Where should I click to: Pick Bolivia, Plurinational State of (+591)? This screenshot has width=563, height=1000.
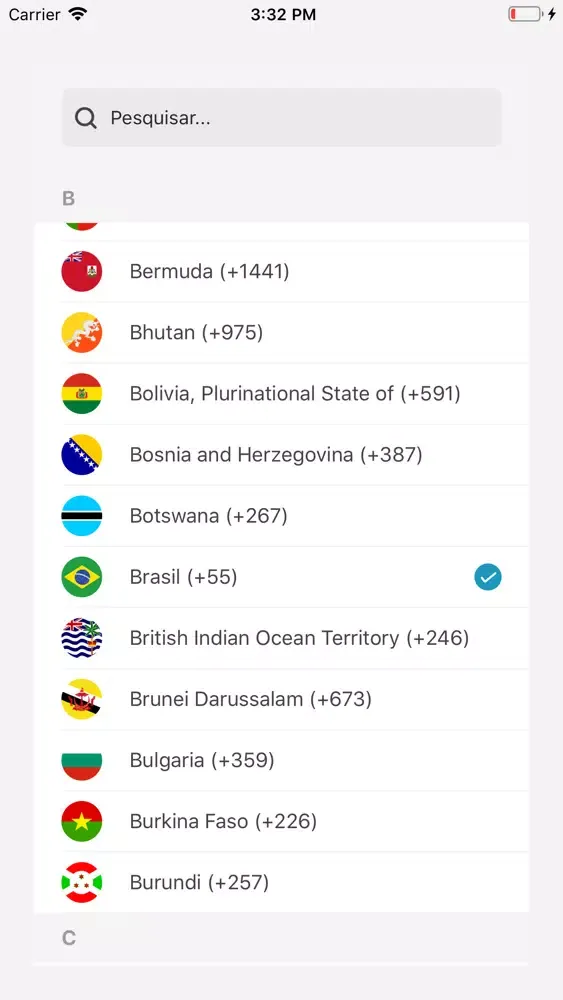click(281, 393)
